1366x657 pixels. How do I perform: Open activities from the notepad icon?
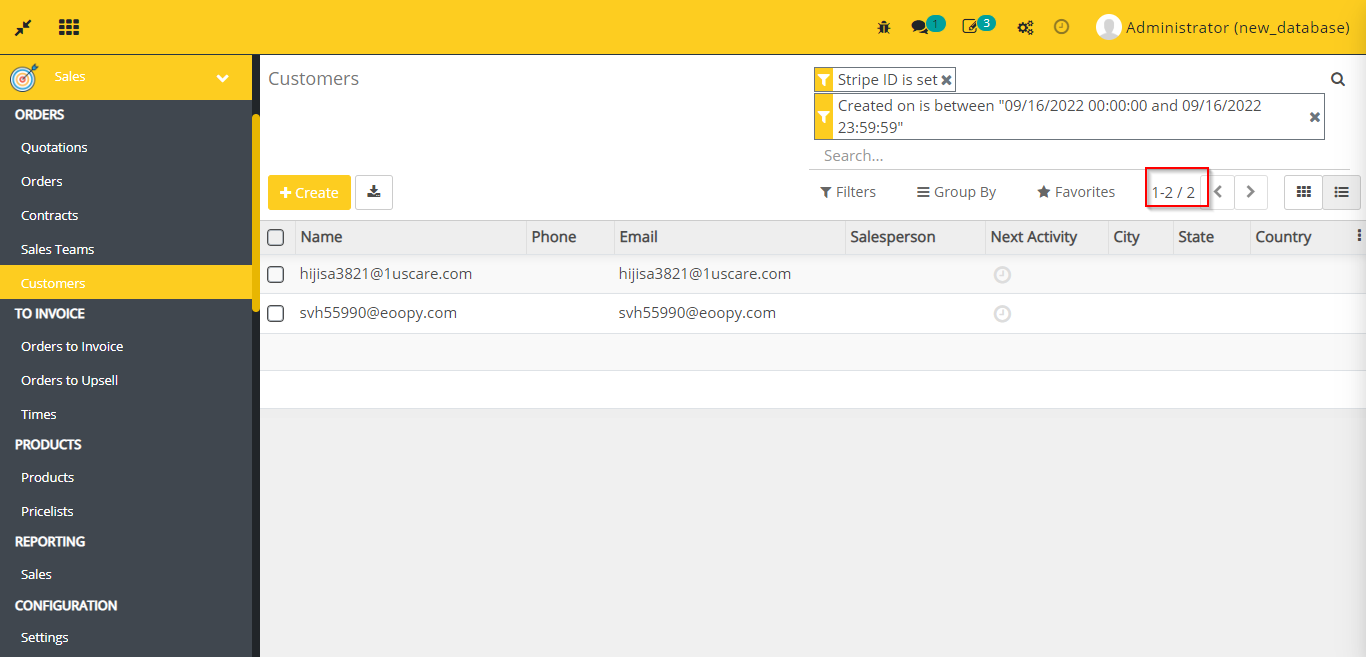[971, 27]
